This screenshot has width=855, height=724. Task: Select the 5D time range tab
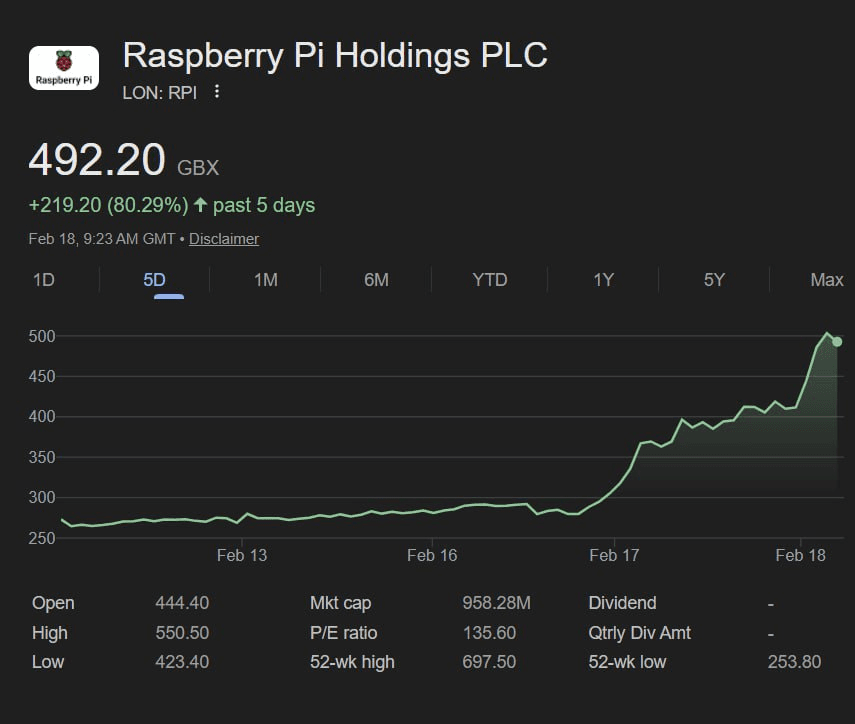[154, 280]
